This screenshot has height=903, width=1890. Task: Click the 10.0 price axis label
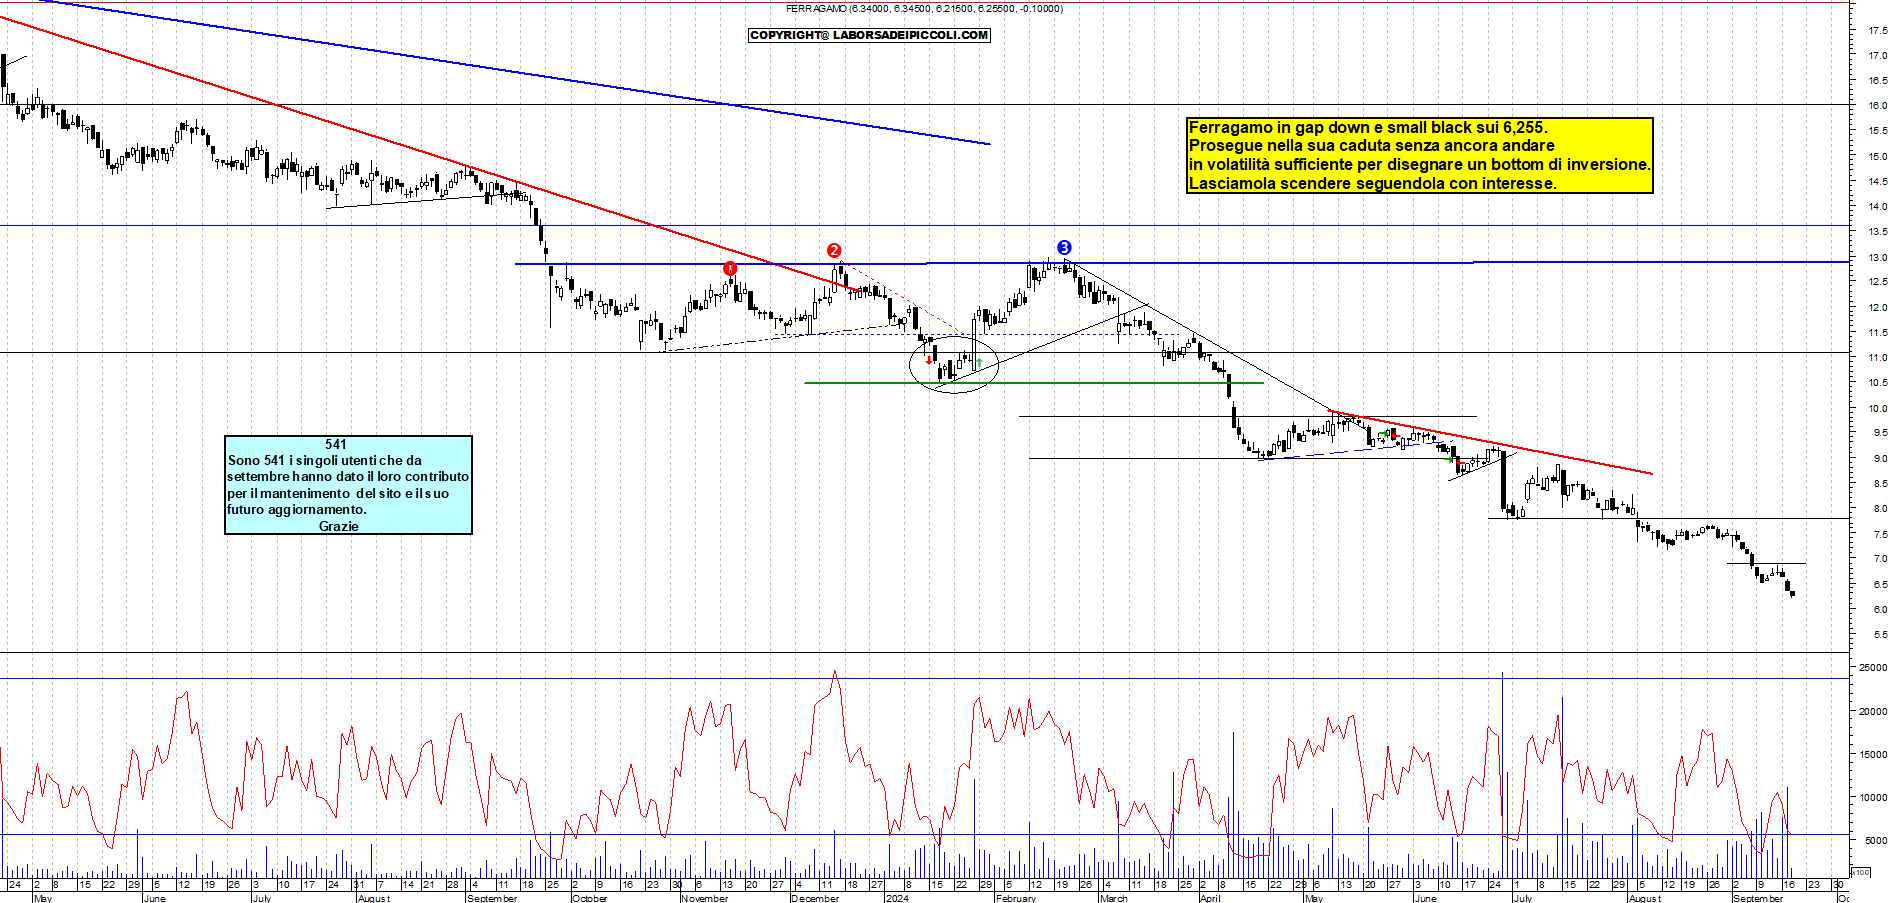pos(1878,409)
